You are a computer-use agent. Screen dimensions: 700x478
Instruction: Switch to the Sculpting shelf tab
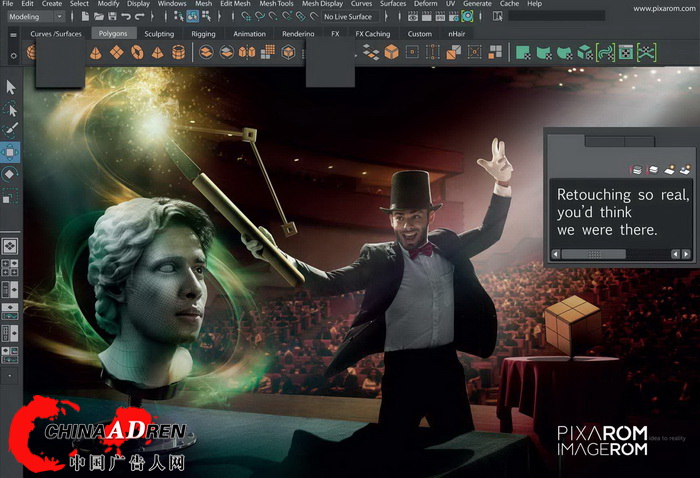coord(159,34)
